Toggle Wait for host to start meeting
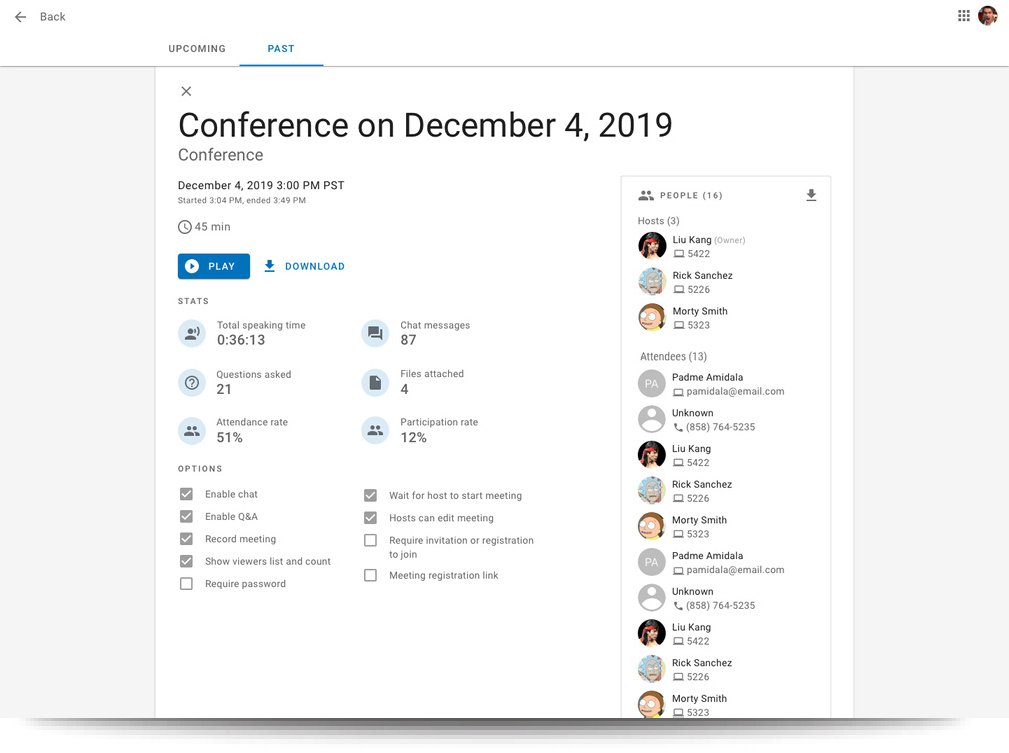Screen dimensions: 1009x753 (370, 496)
